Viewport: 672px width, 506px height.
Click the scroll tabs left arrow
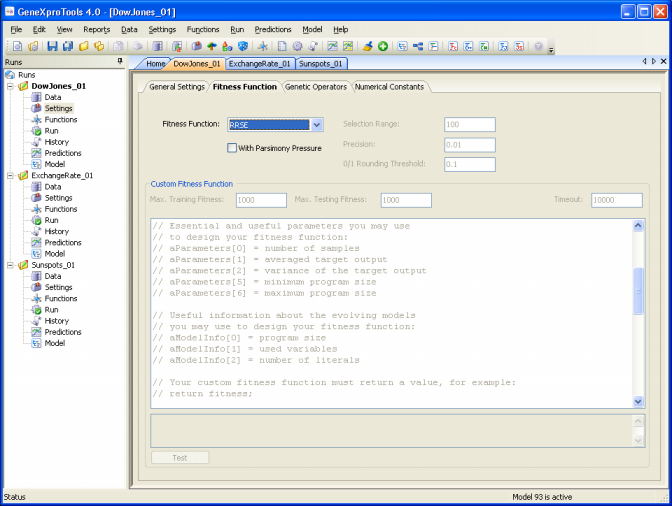click(x=644, y=61)
